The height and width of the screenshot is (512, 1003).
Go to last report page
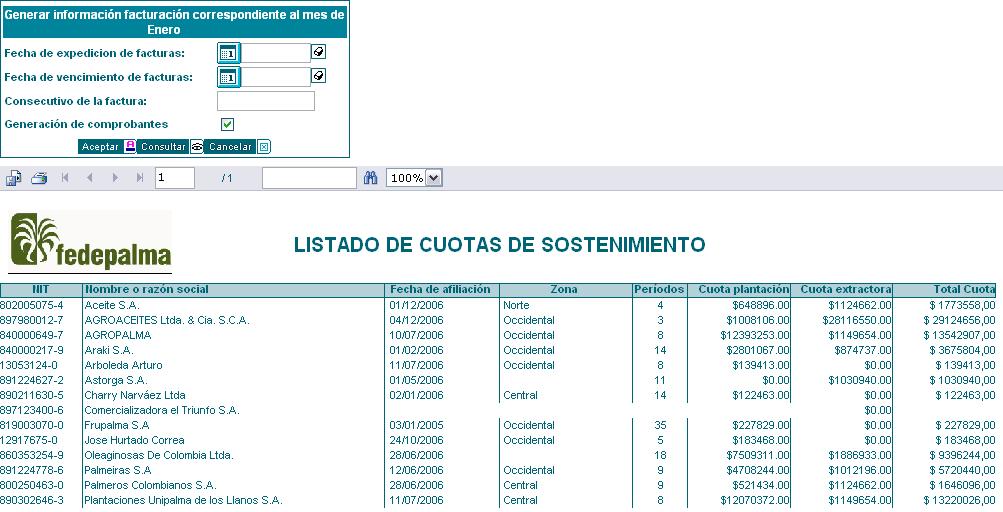tap(140, 178)
